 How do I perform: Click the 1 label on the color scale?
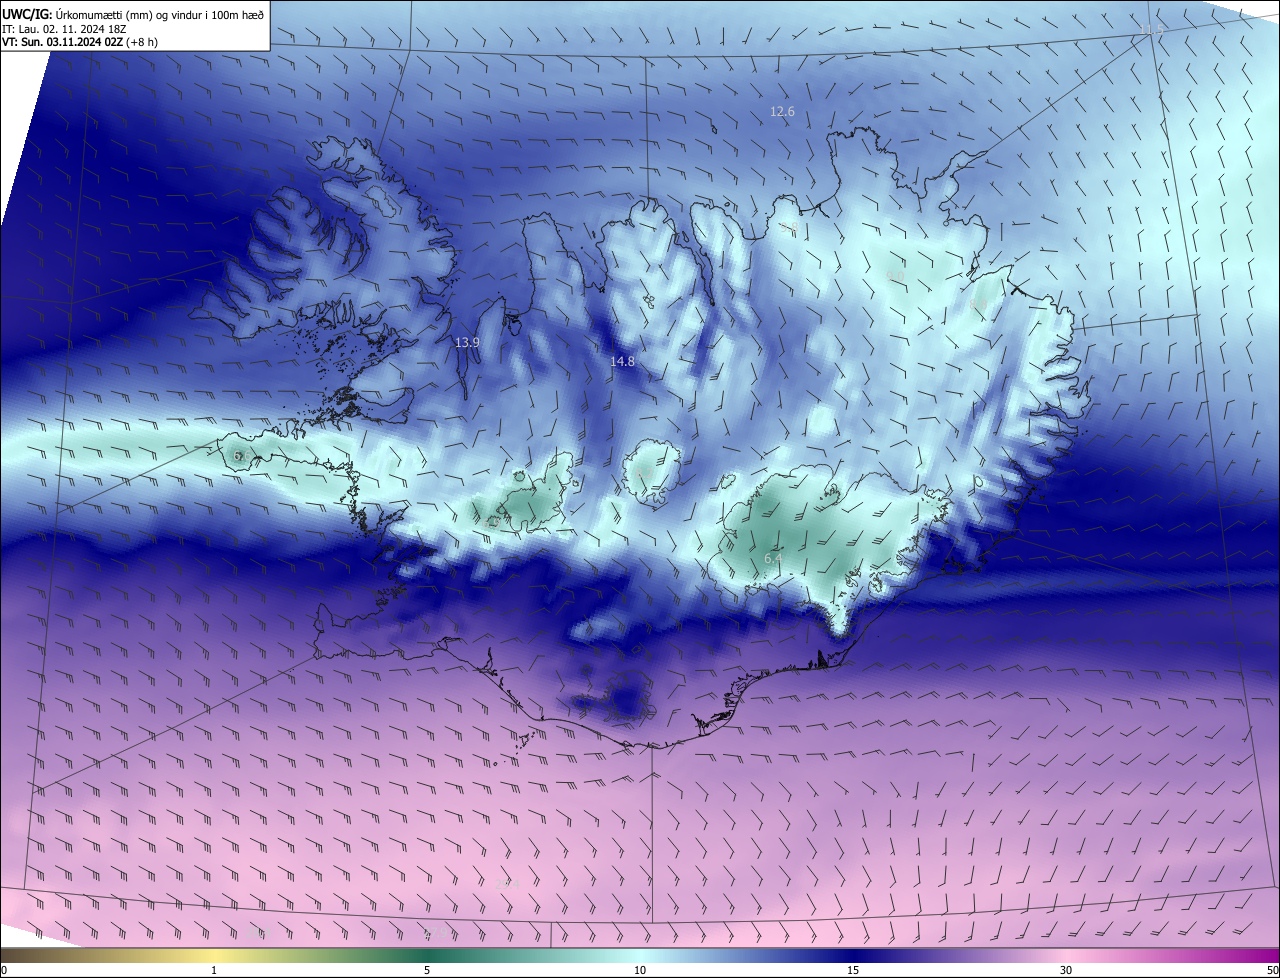coord(214,970)
